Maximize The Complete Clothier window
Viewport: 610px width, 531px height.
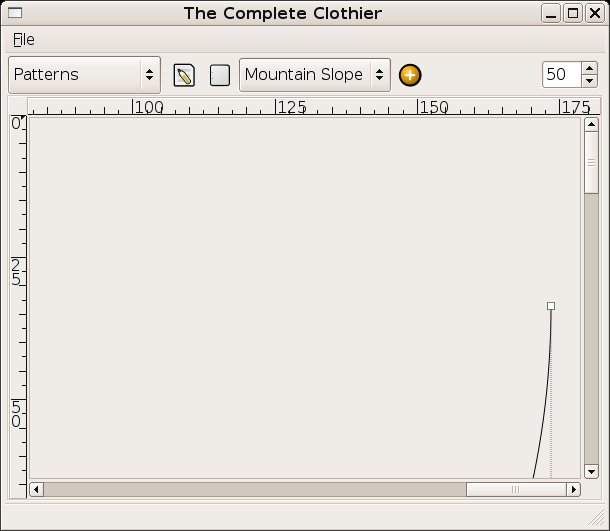coord(573,14)
